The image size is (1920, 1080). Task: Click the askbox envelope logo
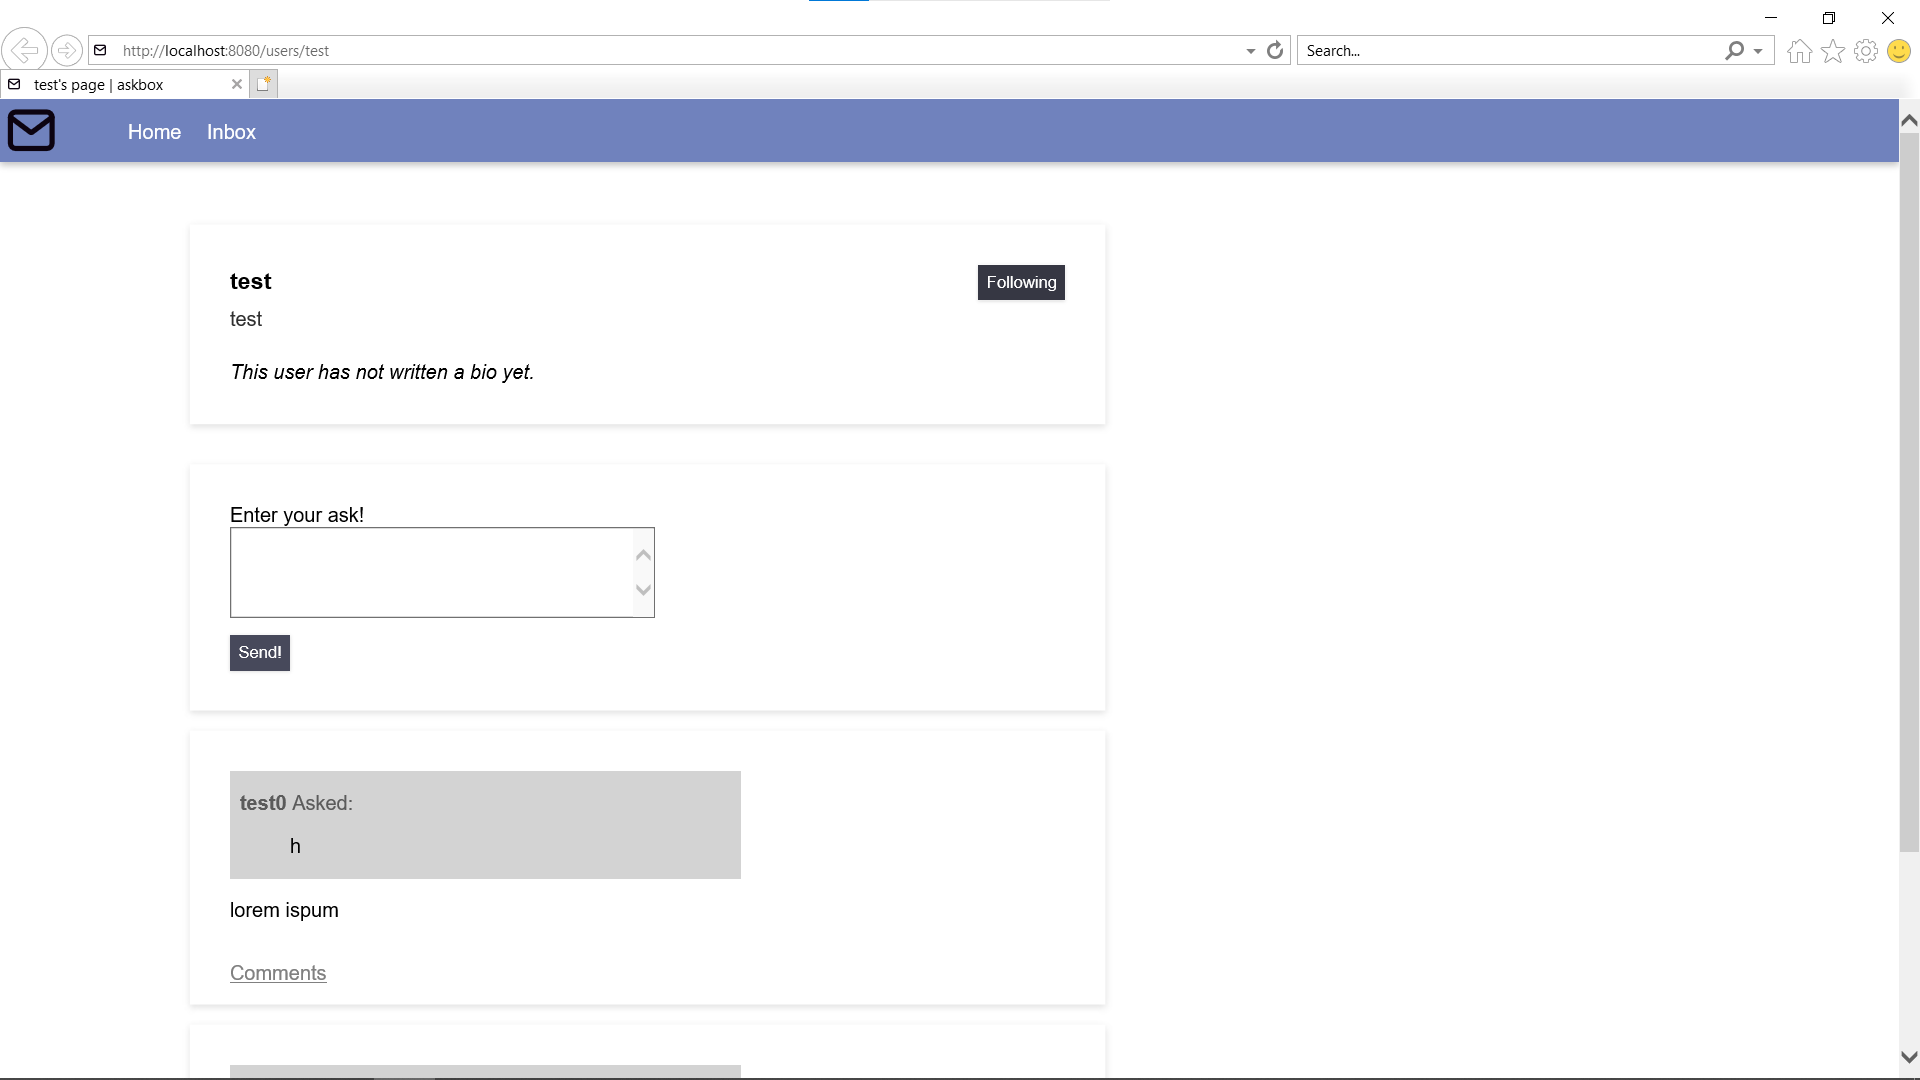[31, 131]
